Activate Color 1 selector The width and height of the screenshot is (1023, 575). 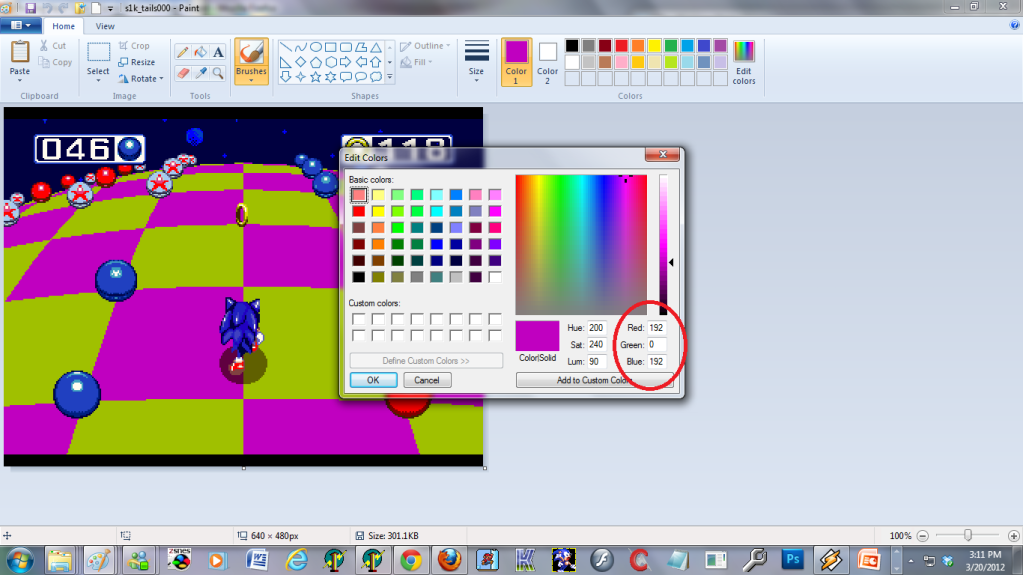click(x=516, y=62)
